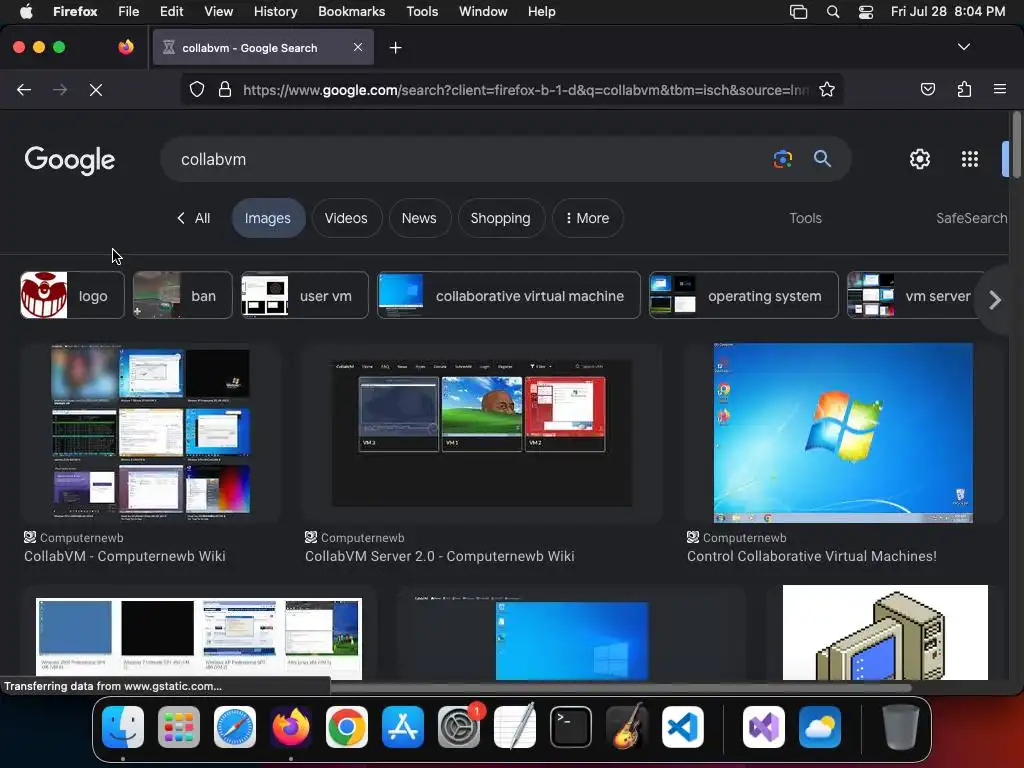Open the Firefox hamburger application menu

pyautogui.click(x=999, y=89)
